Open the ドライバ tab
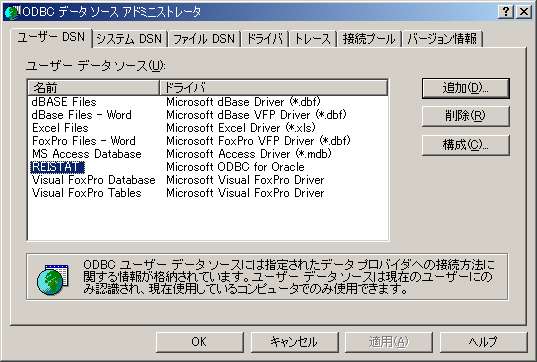 tap(265, 39)
